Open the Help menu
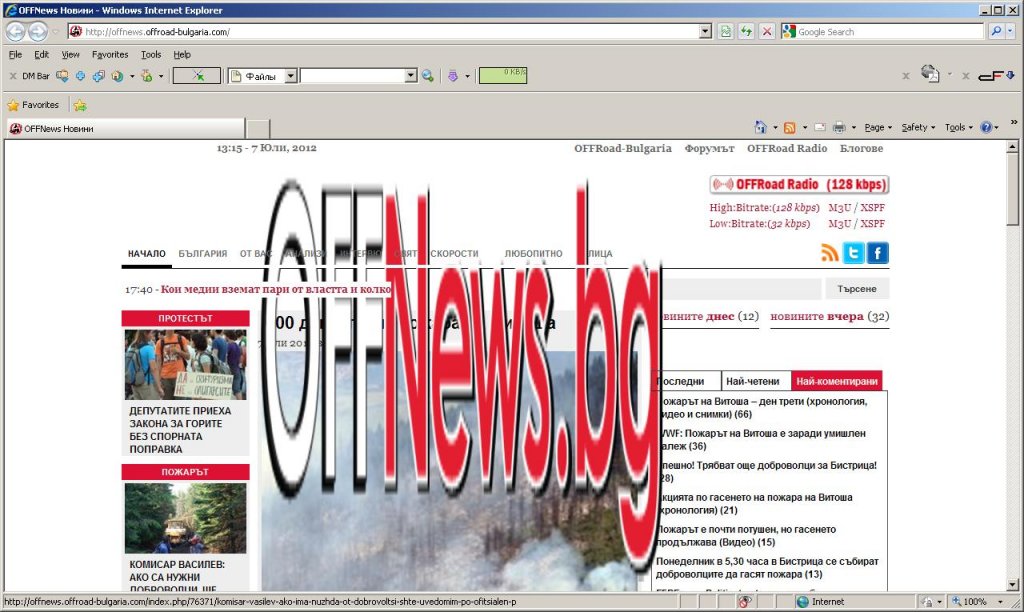The image size is (1024, 612). click(182, 54)
